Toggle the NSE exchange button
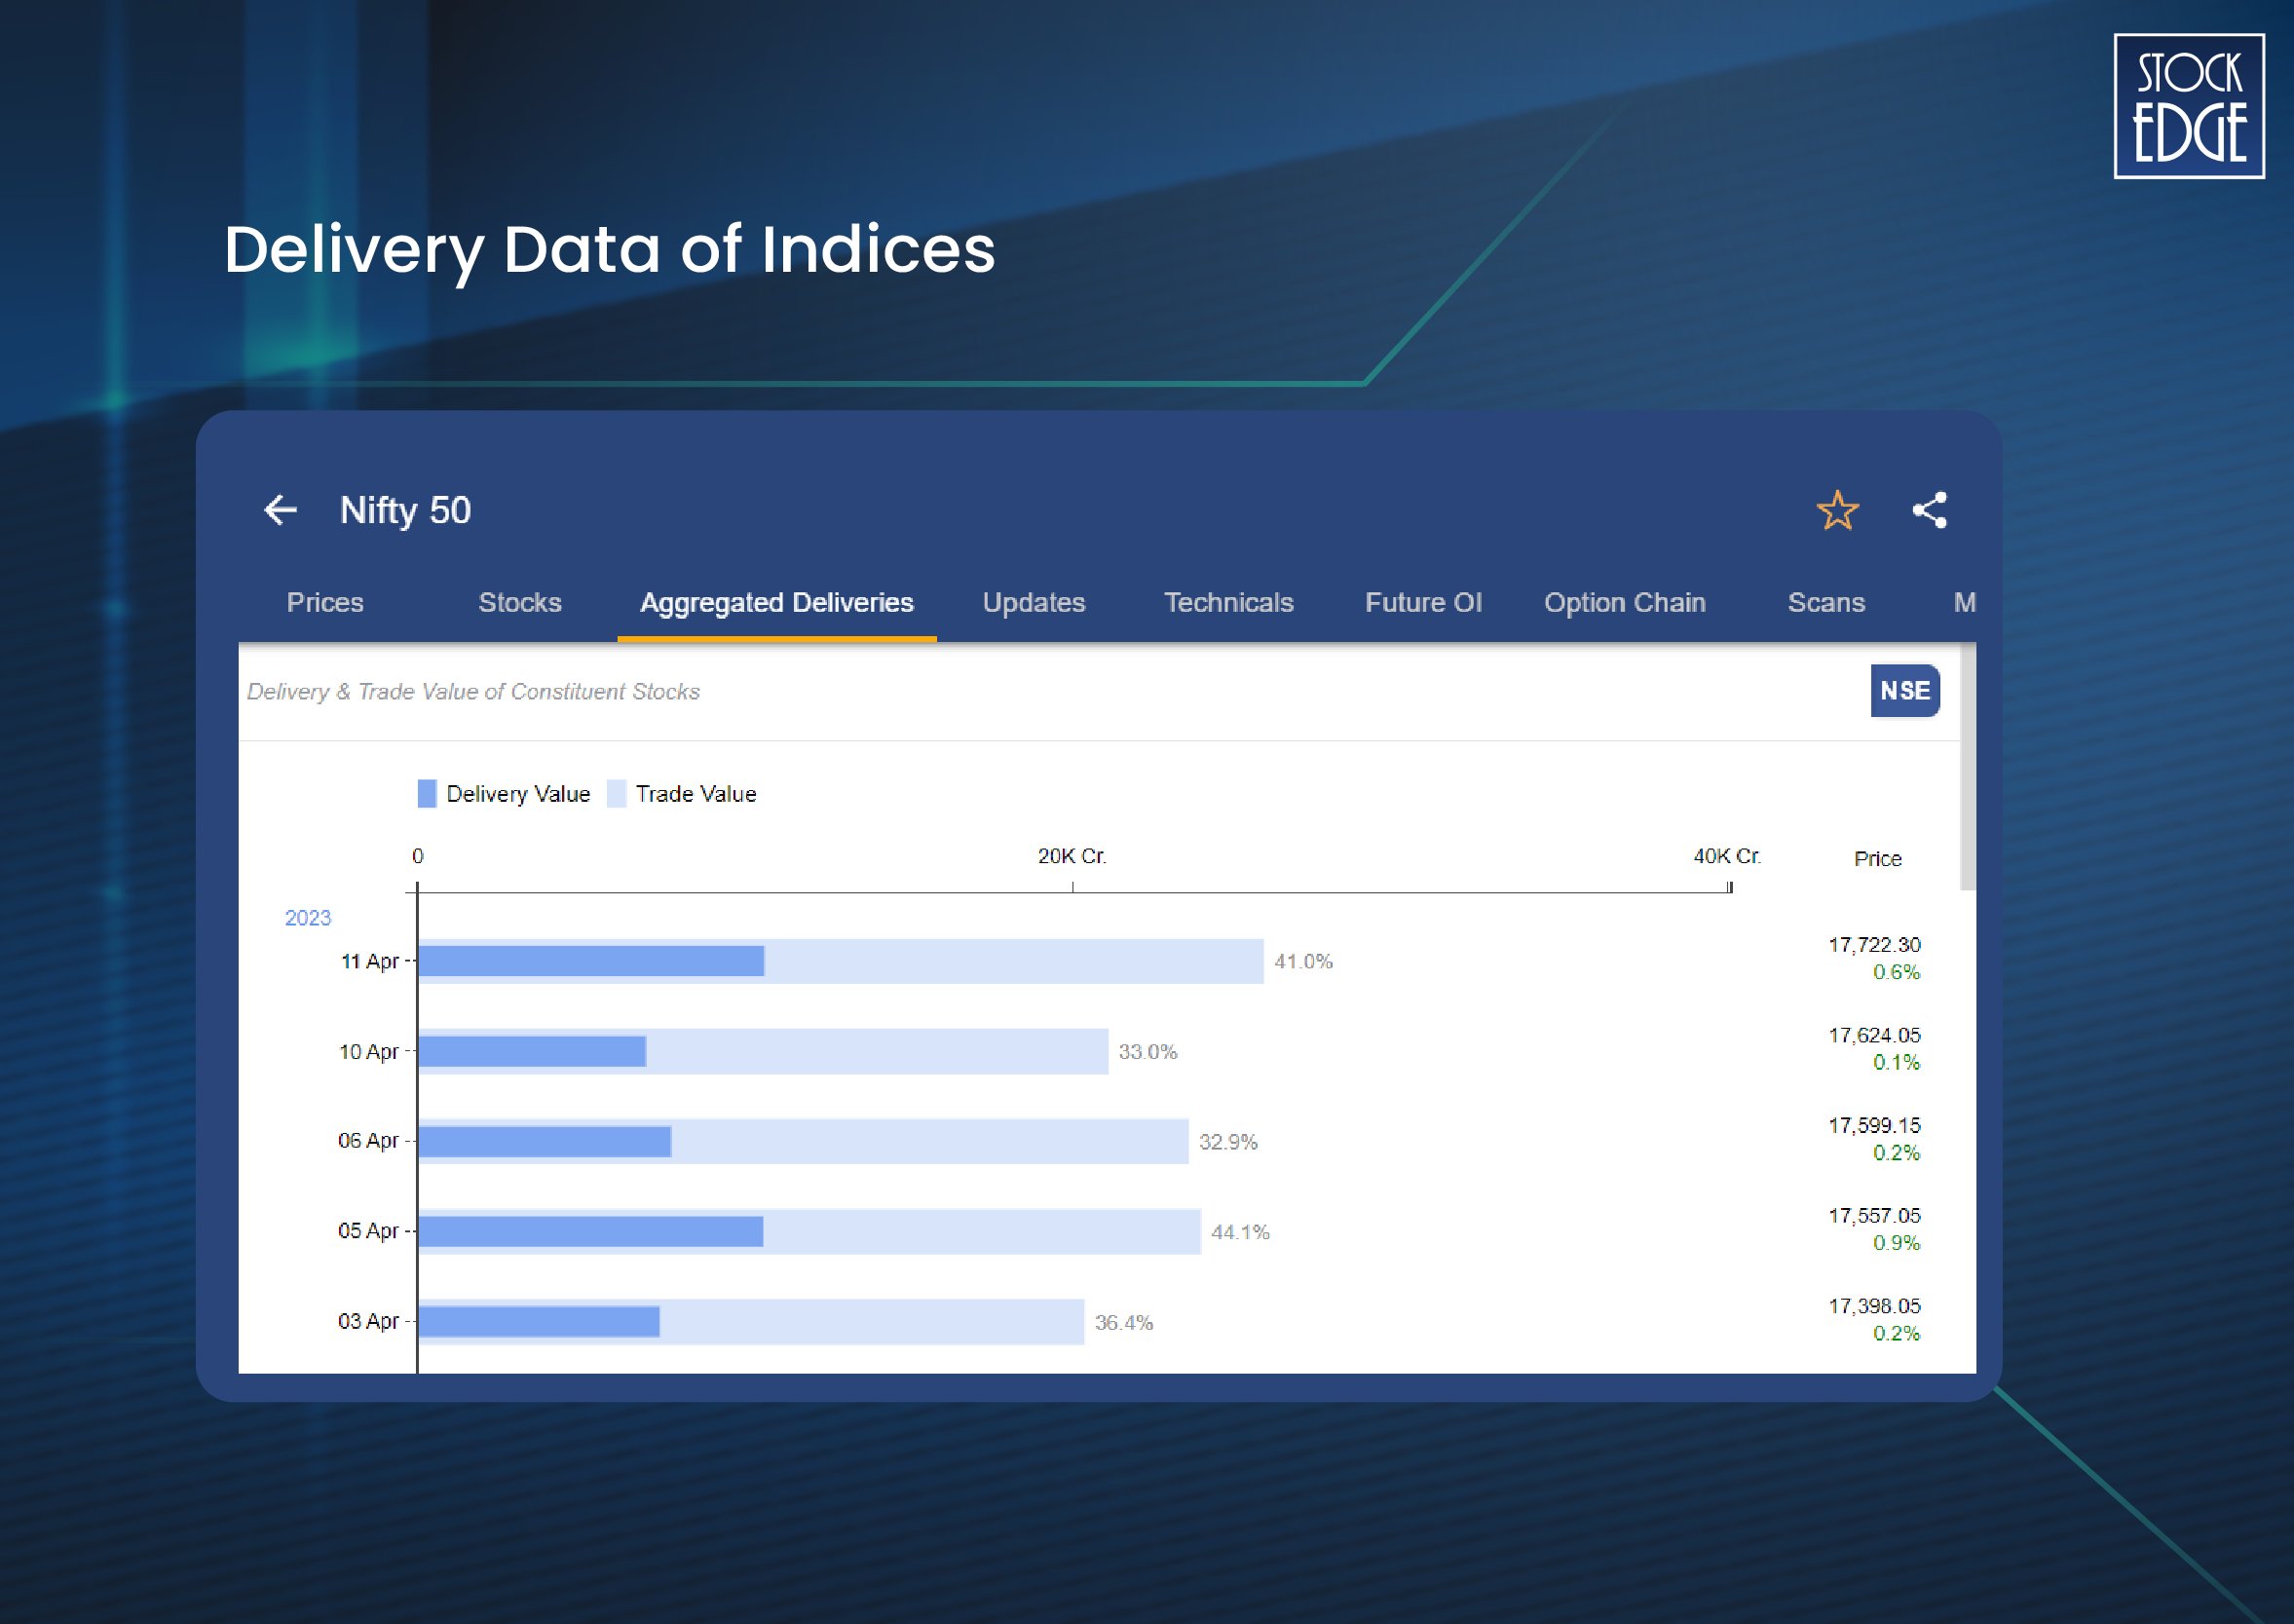Image resolution: width=2294 pixels, height=1624 pixels. coord(1904,691)
